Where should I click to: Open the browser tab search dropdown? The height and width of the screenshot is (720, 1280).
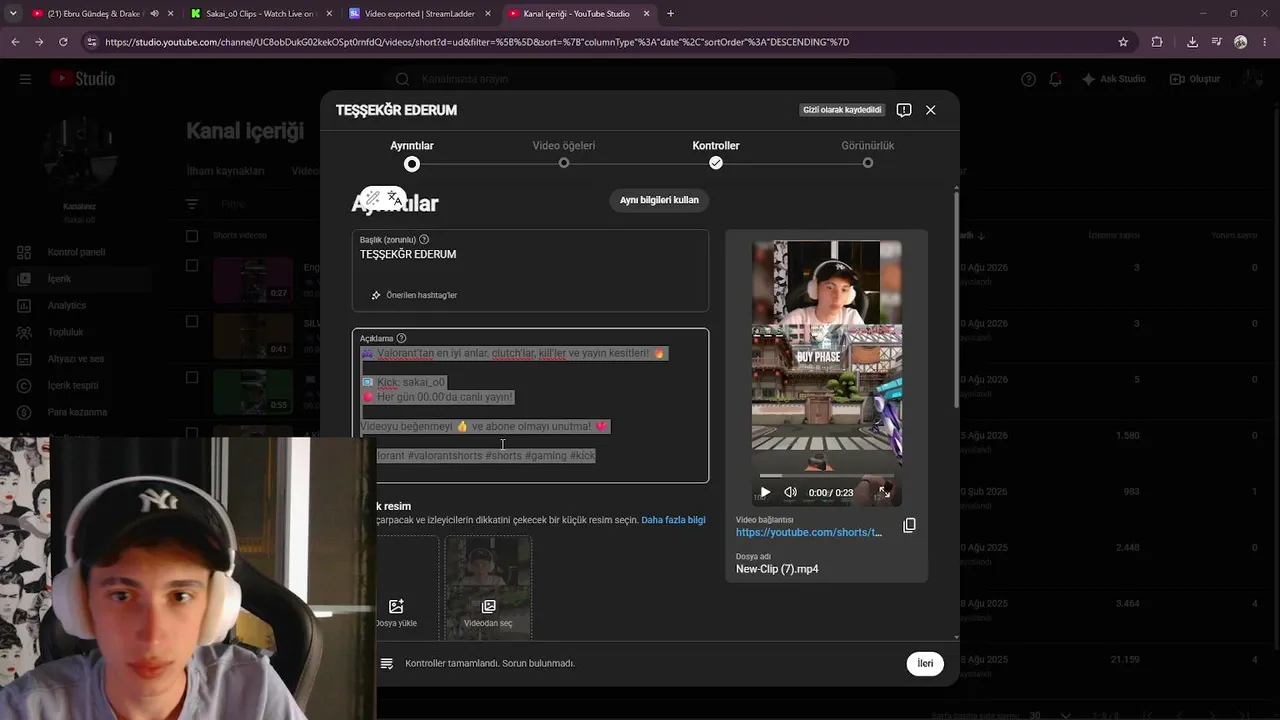pos(13,14)
